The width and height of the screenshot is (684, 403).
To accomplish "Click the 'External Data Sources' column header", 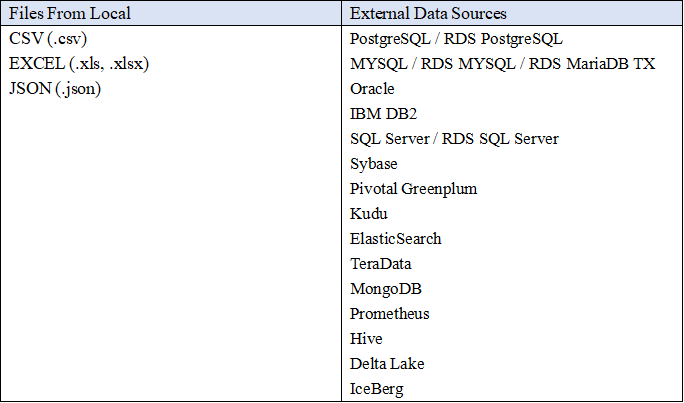I will coord(428,14).
